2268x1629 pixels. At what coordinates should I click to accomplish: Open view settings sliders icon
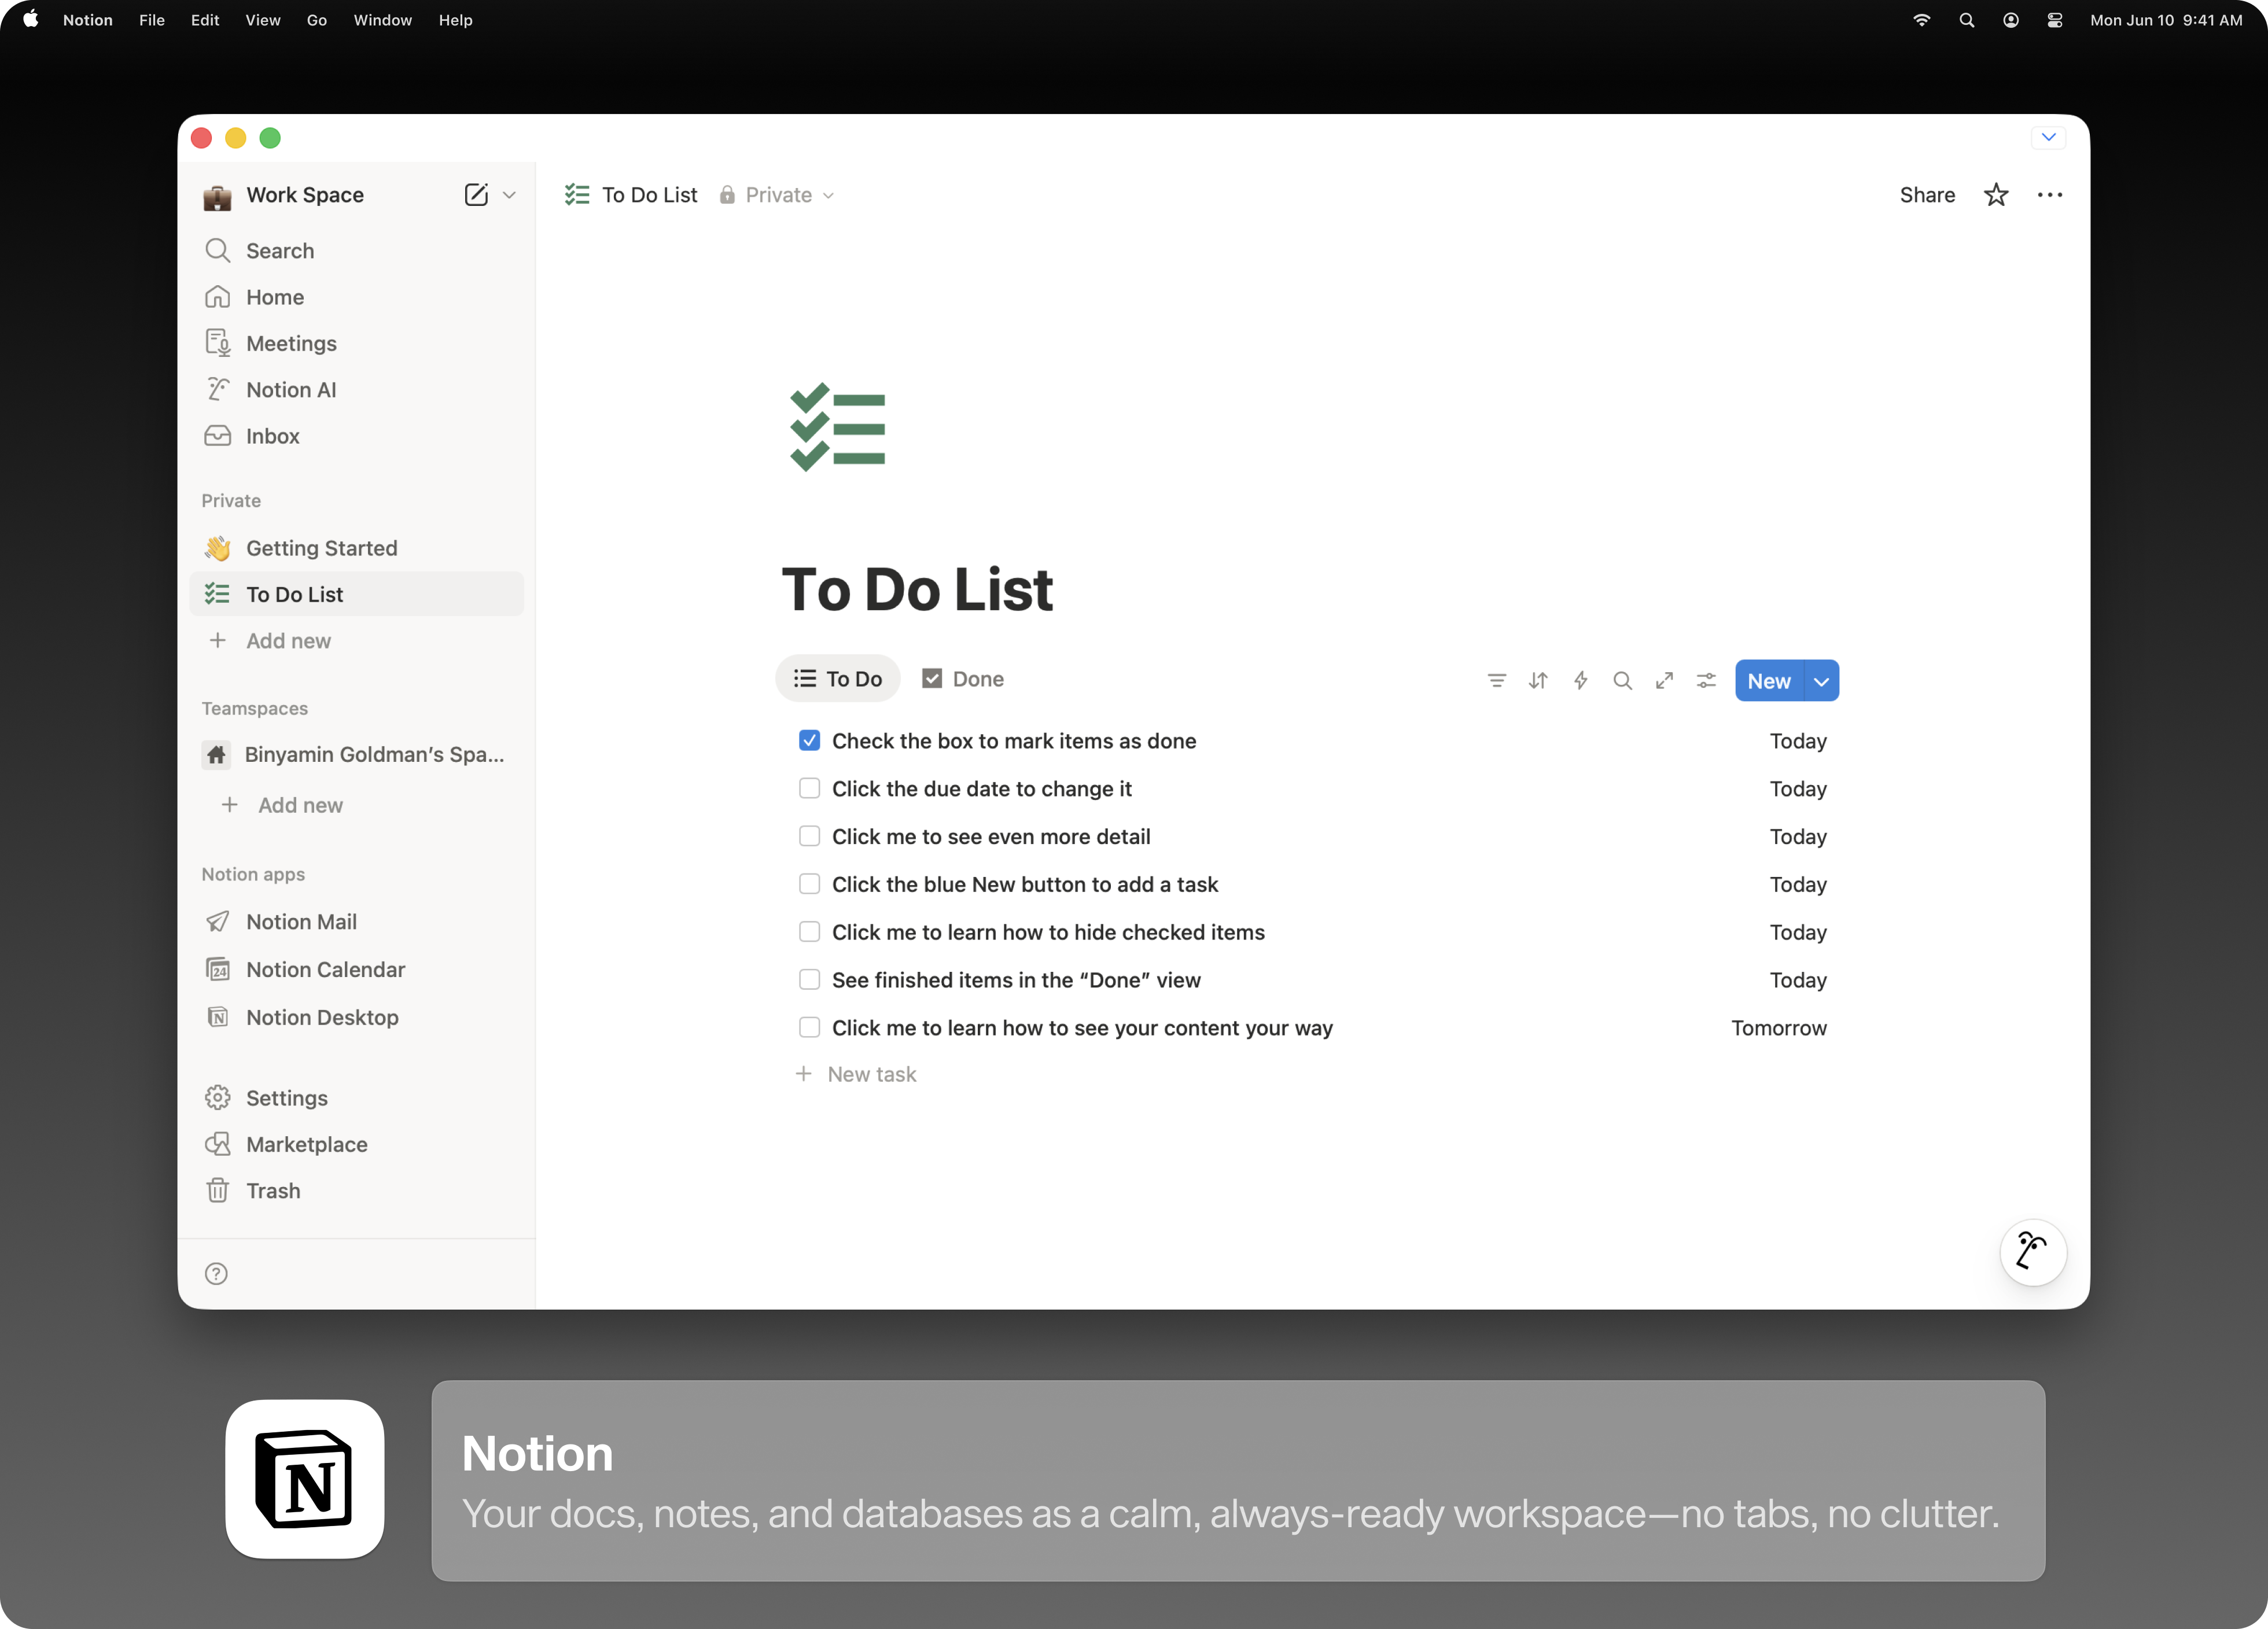click(1706, 681)
